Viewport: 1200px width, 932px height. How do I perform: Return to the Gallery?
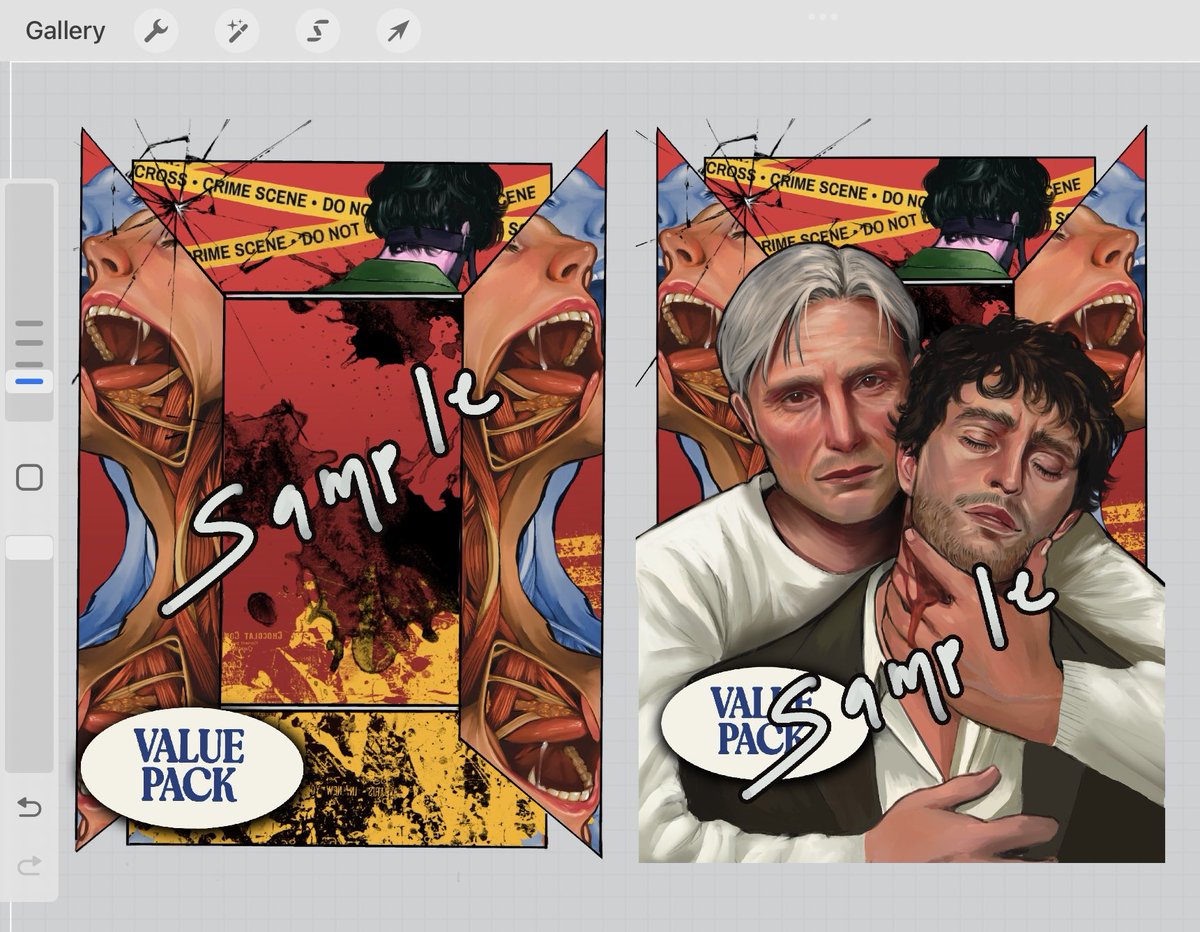[66, 30]
